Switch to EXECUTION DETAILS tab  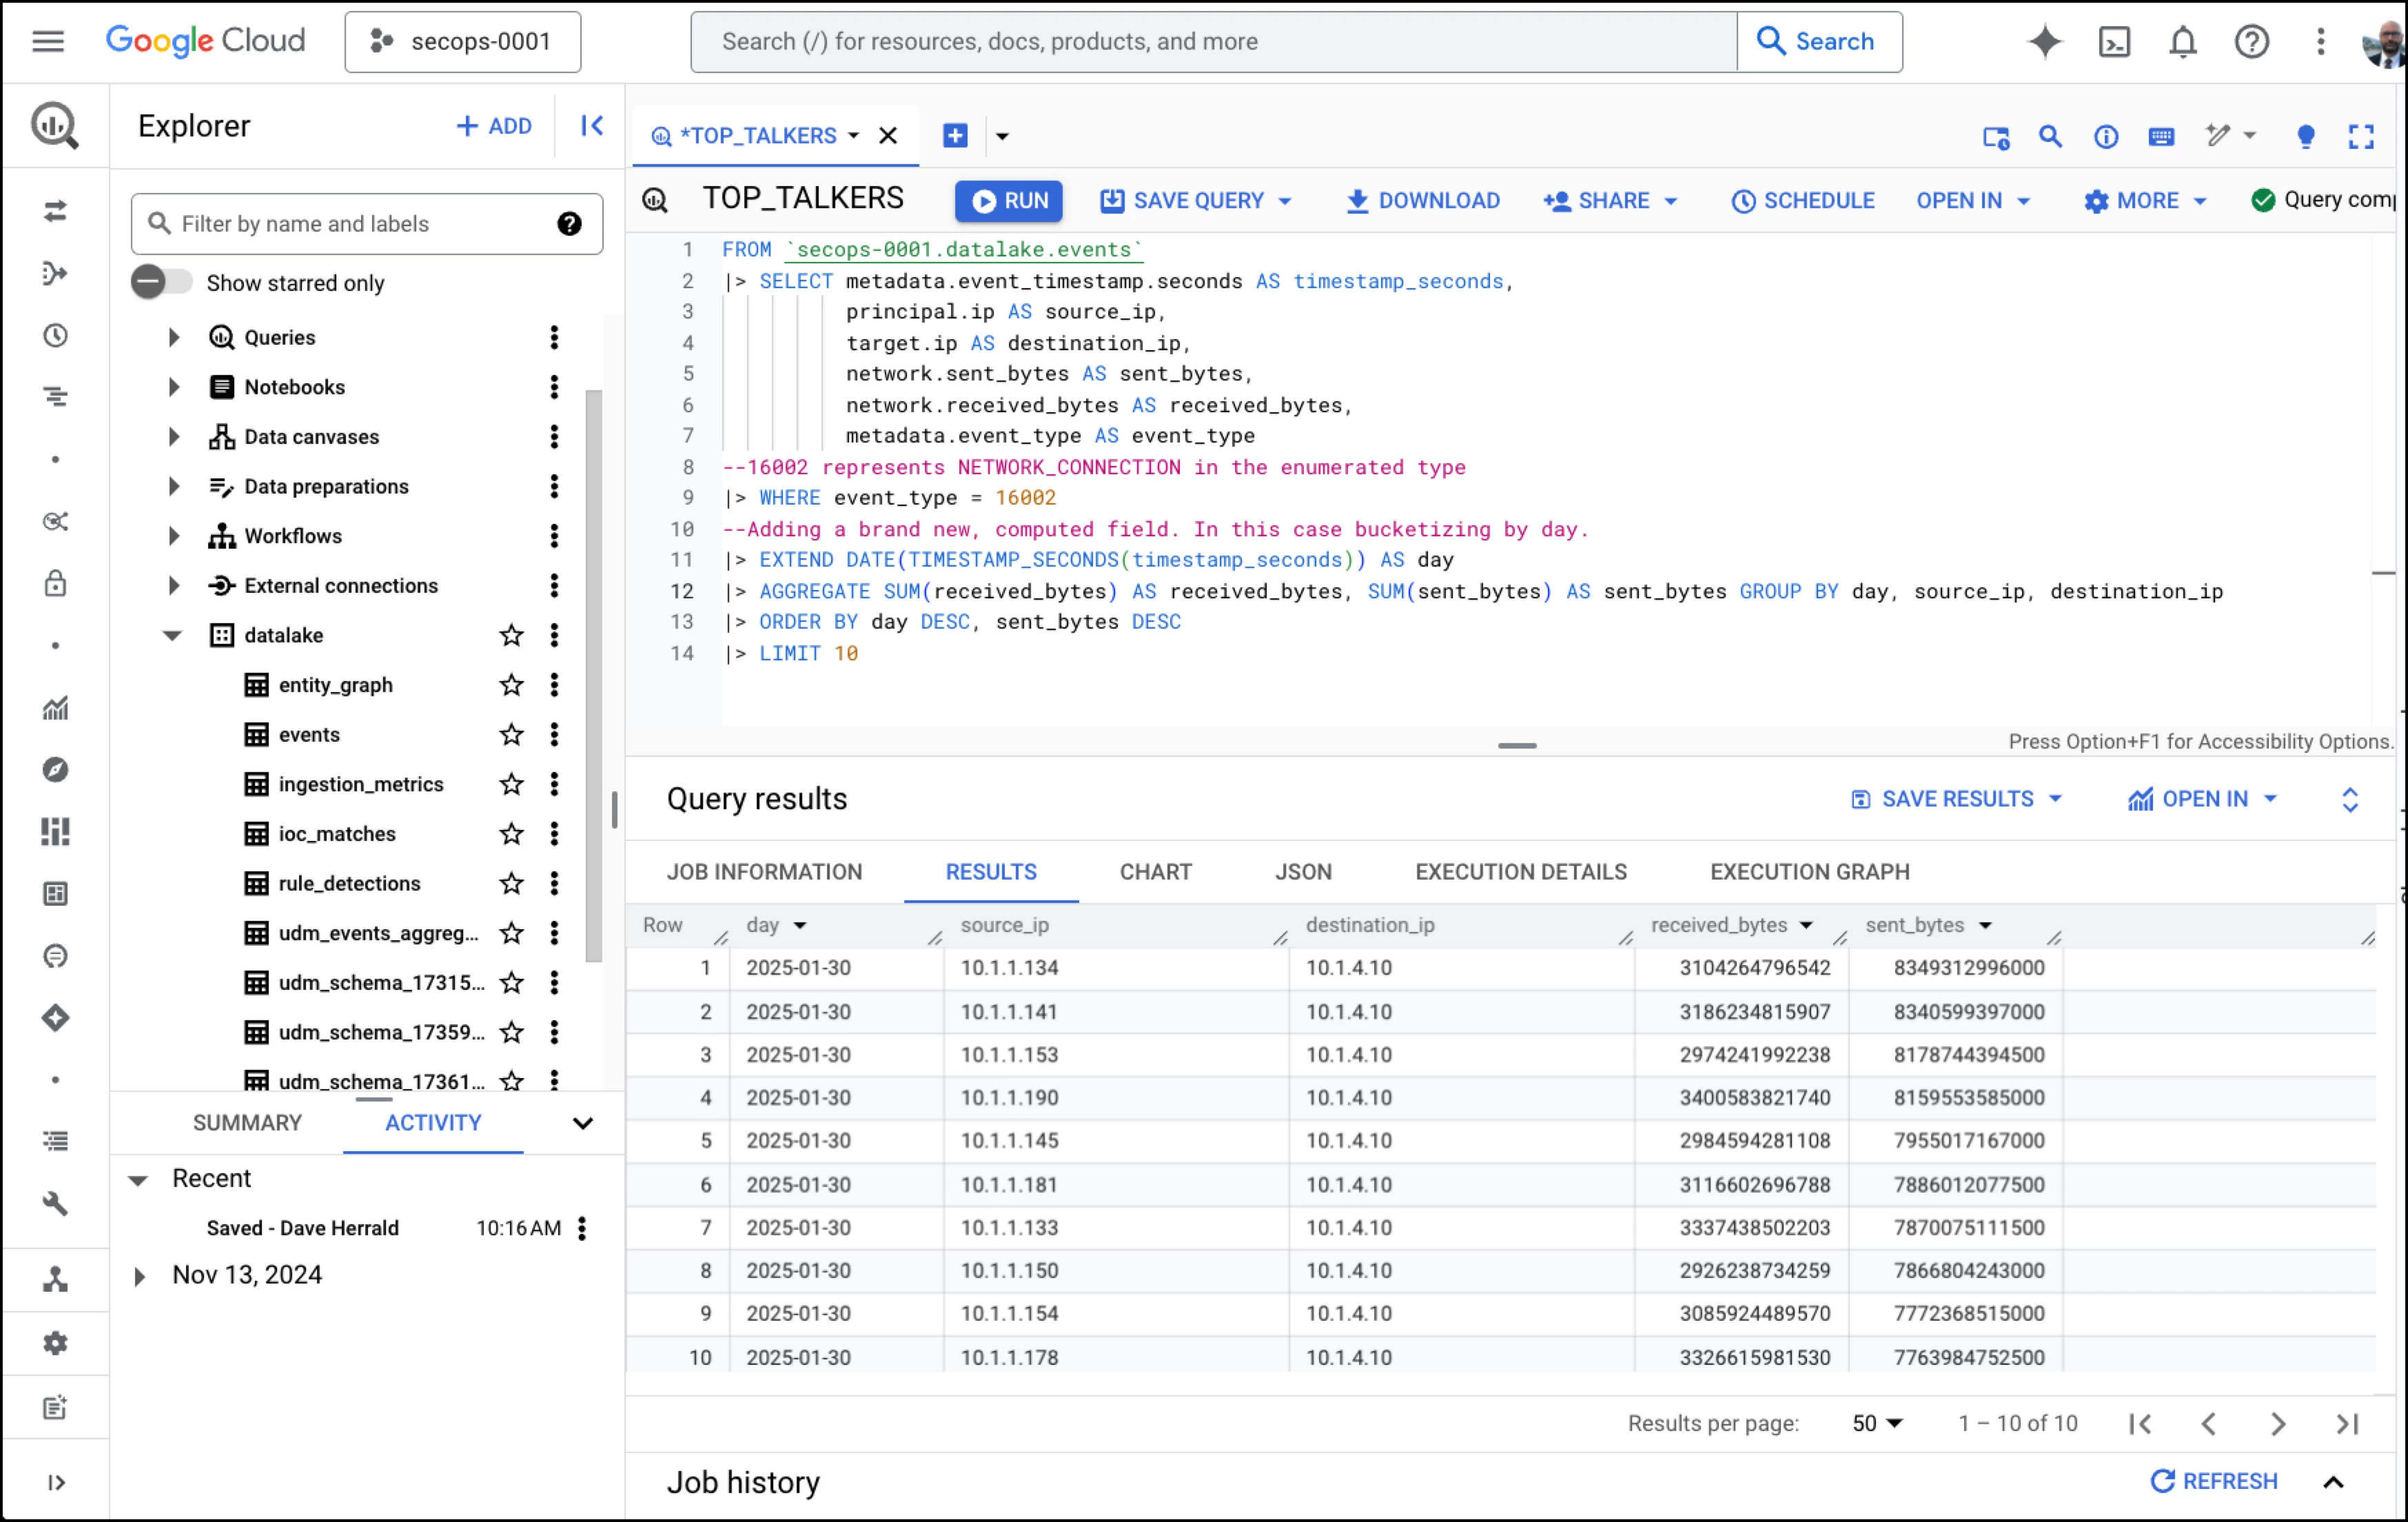(1520, 872)
